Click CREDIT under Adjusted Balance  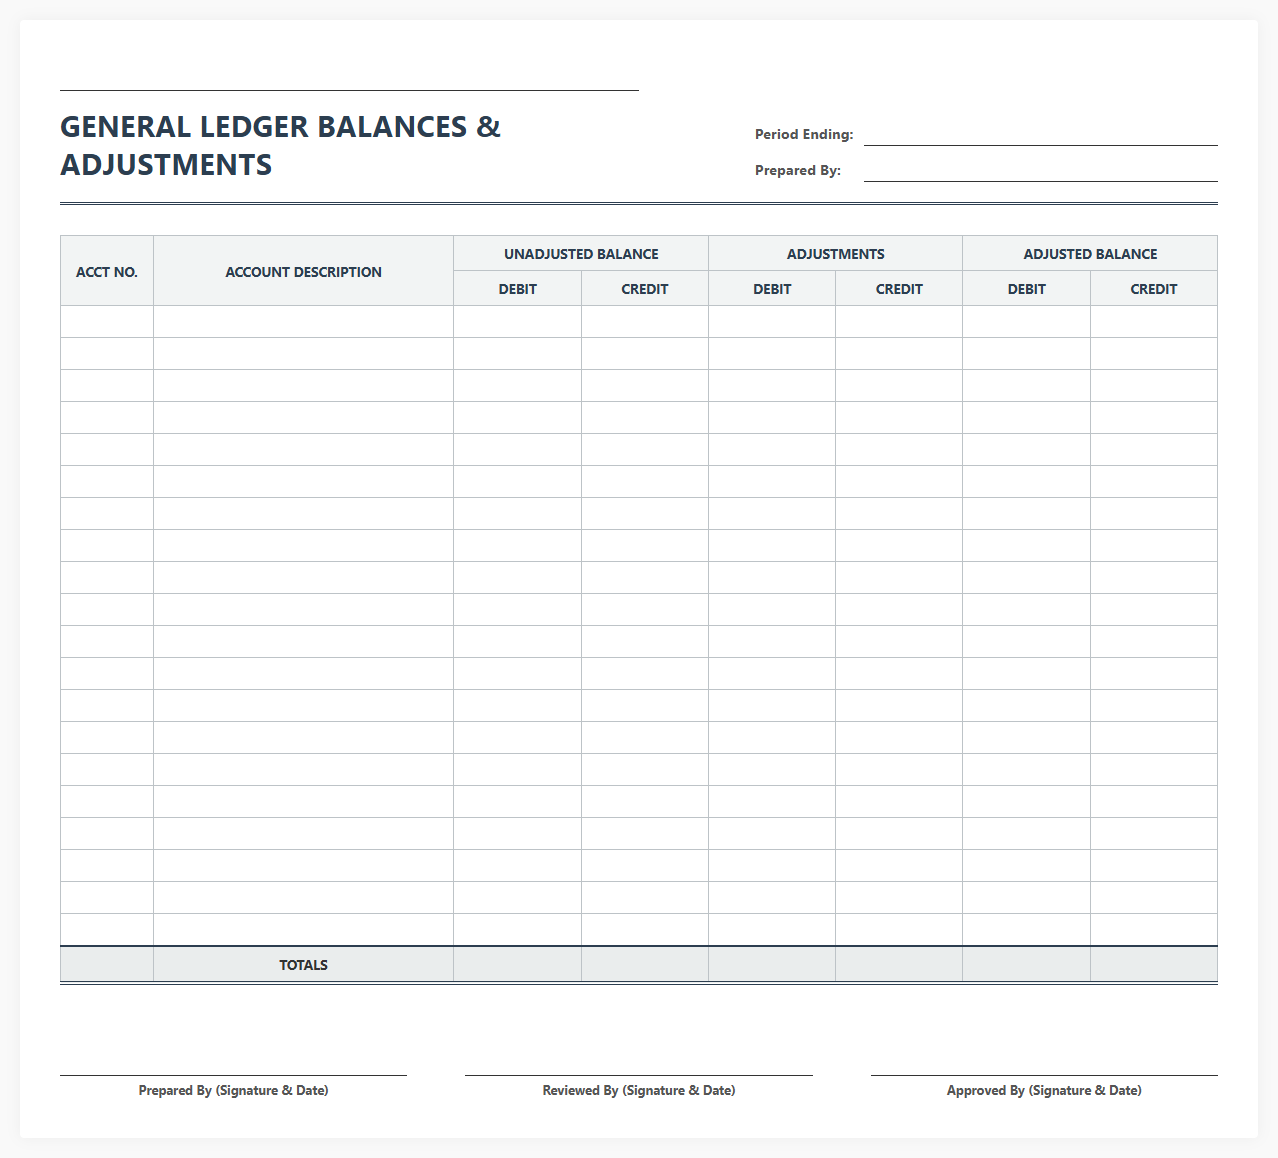pos(1154,289)
